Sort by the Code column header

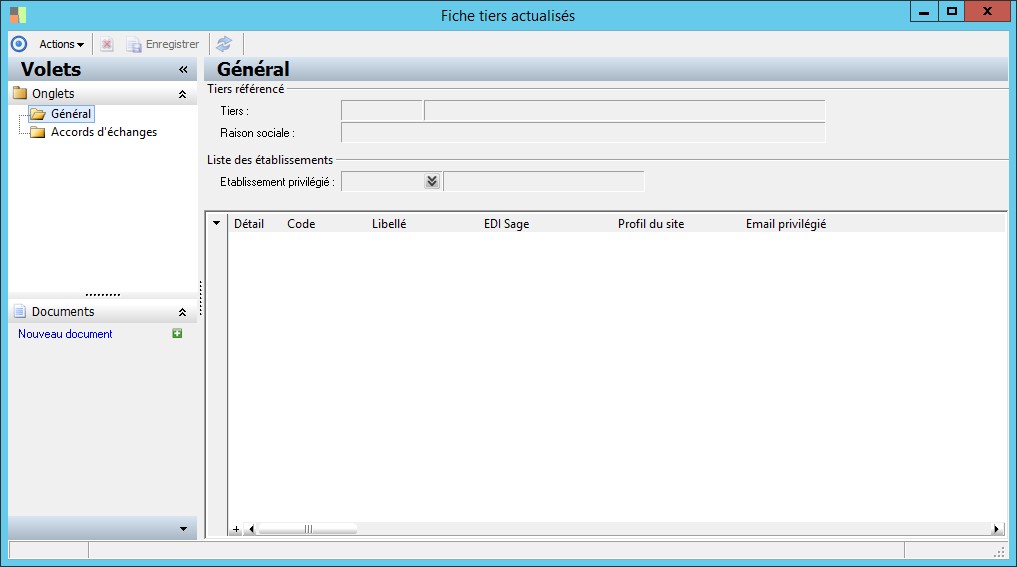click(301, 224)
